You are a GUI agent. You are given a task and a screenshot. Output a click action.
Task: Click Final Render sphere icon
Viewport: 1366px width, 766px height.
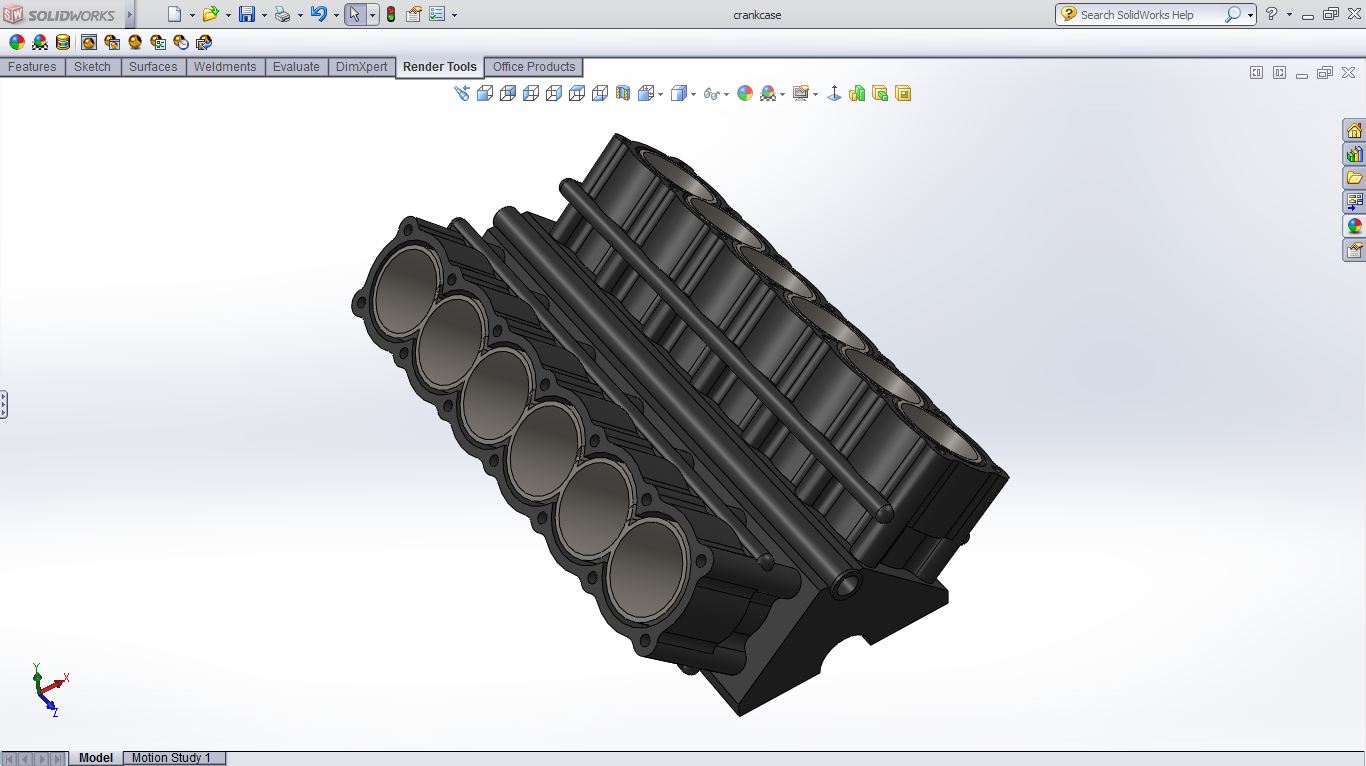coord(134,42)
